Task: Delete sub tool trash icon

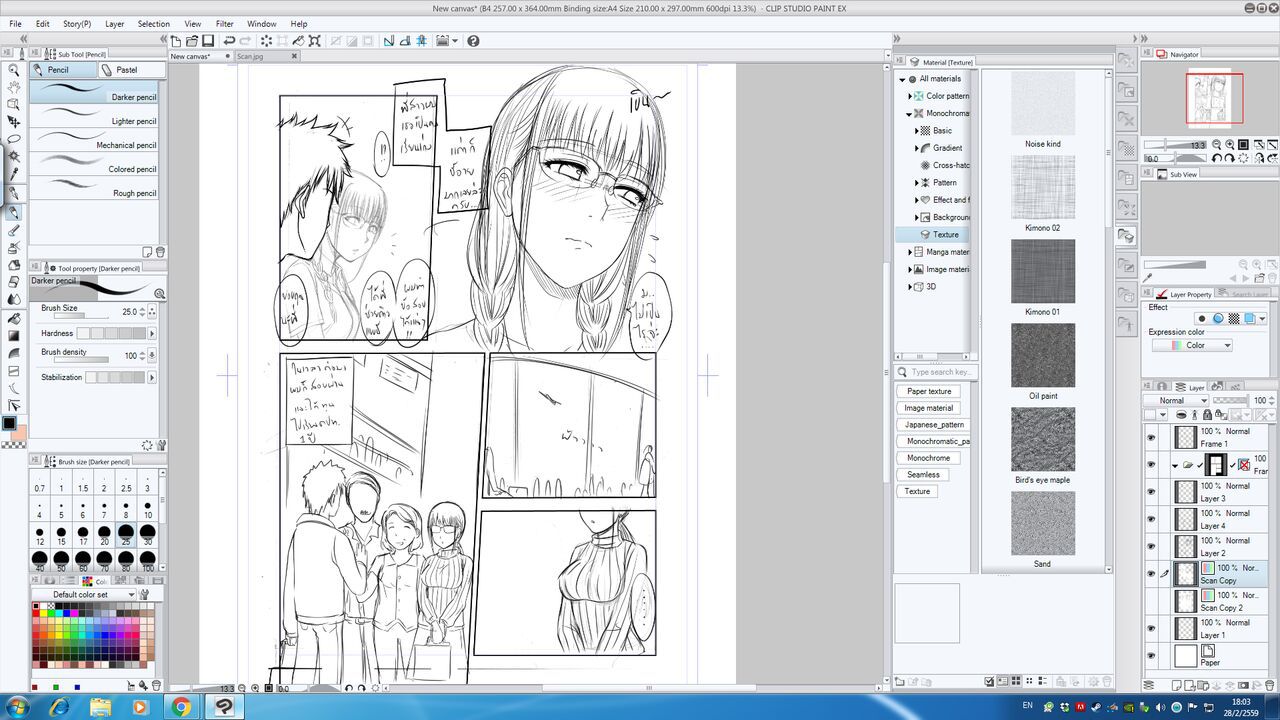Action: click(160, 252)
